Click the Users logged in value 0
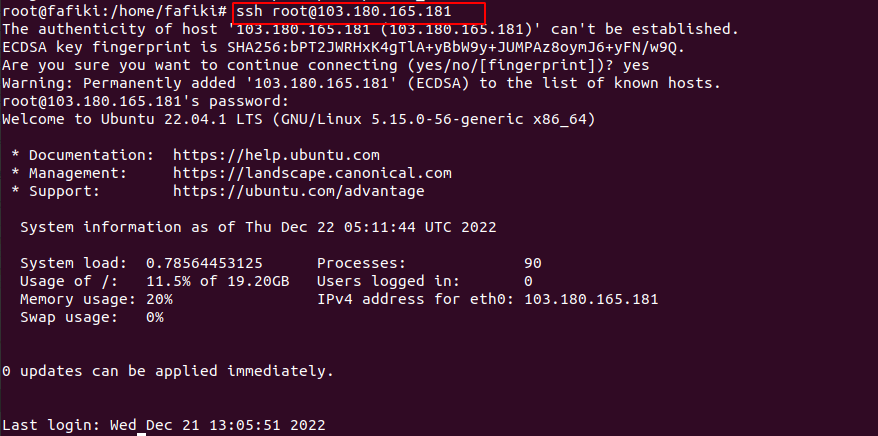This screenshot has height=436, width=878. click(x=528, y=281)
